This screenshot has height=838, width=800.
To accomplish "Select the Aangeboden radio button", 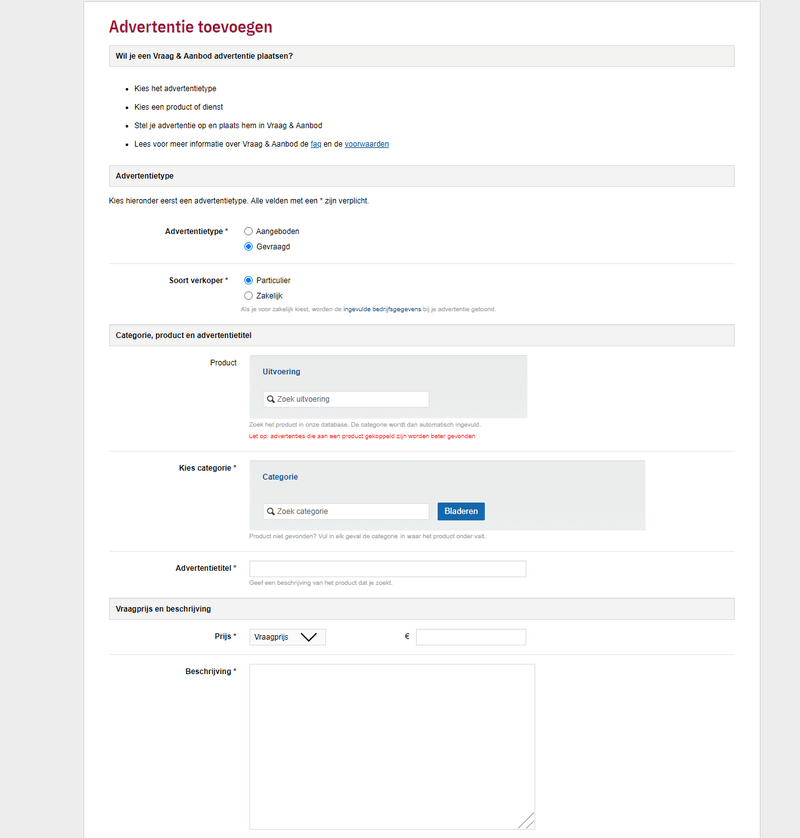I will pyautogui.click(x=248, y=231).
